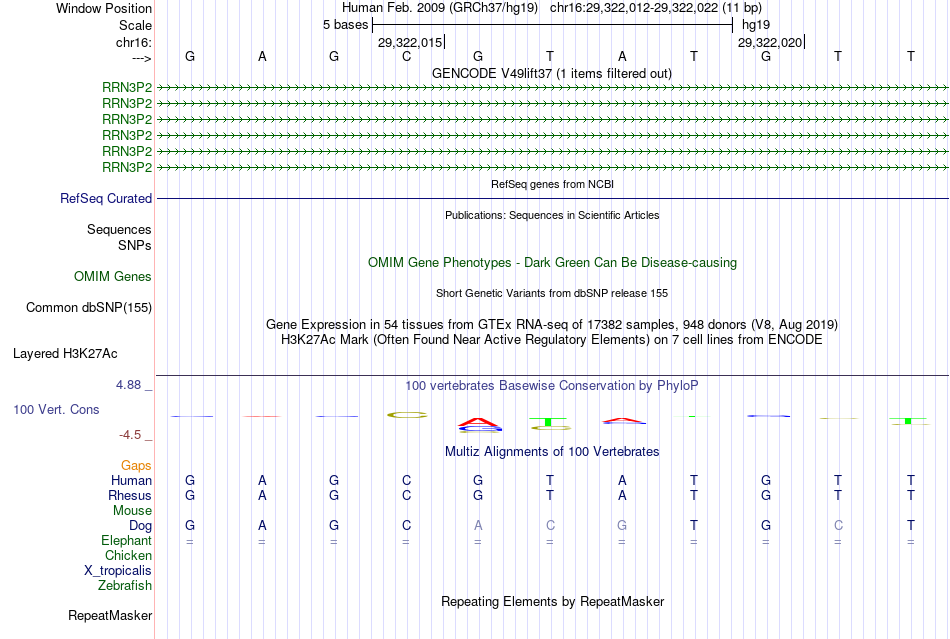The image size is (950, 639).
Task: Select the Zebrafish species label
Action: 124,586
